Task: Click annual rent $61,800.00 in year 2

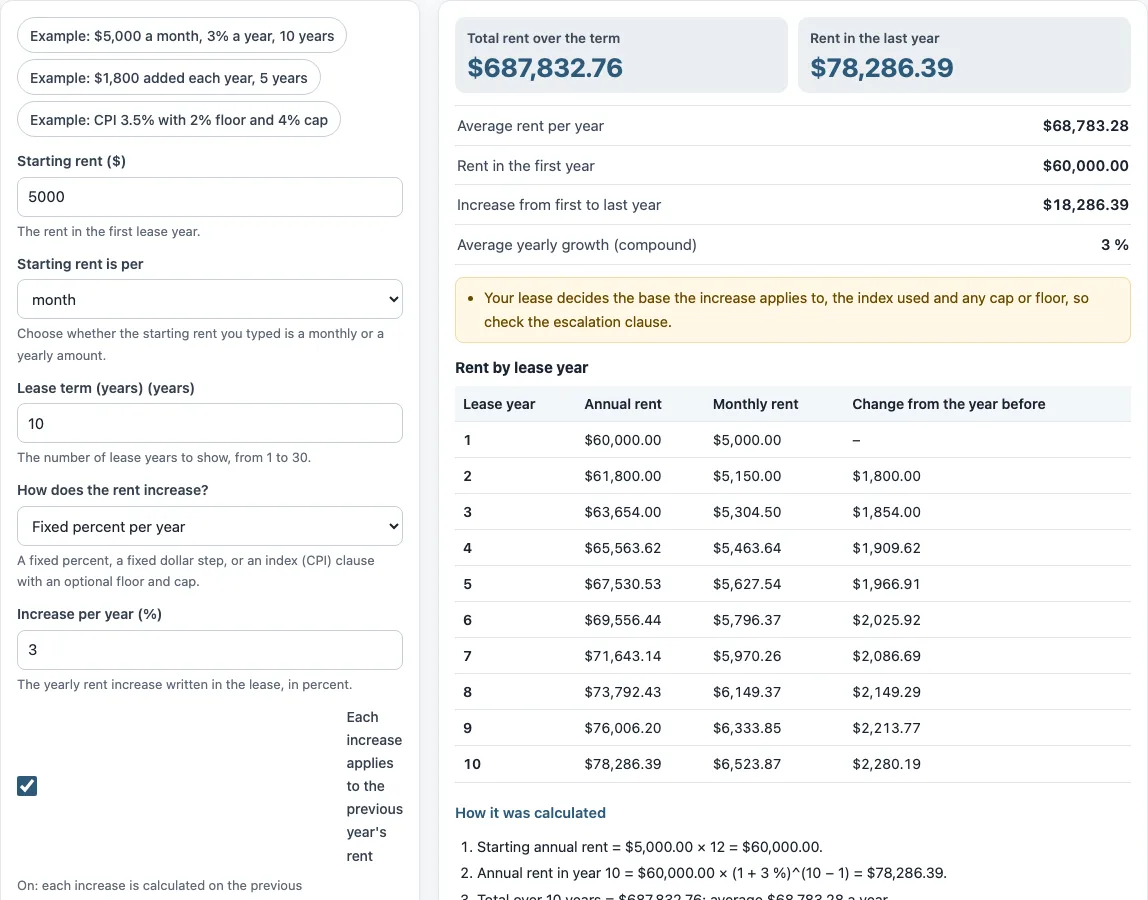Action: (623, 476)
